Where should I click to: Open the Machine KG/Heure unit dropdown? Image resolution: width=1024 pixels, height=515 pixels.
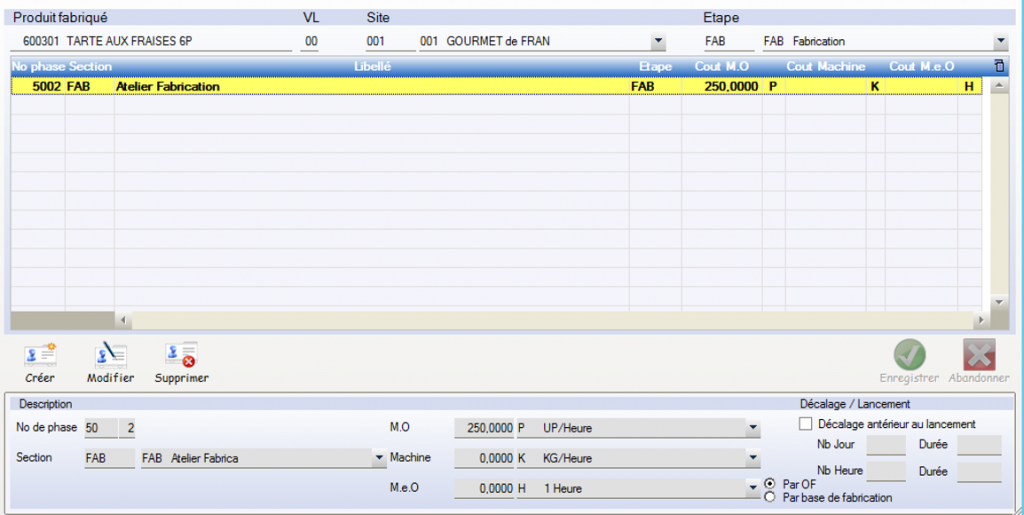(752, 458)
